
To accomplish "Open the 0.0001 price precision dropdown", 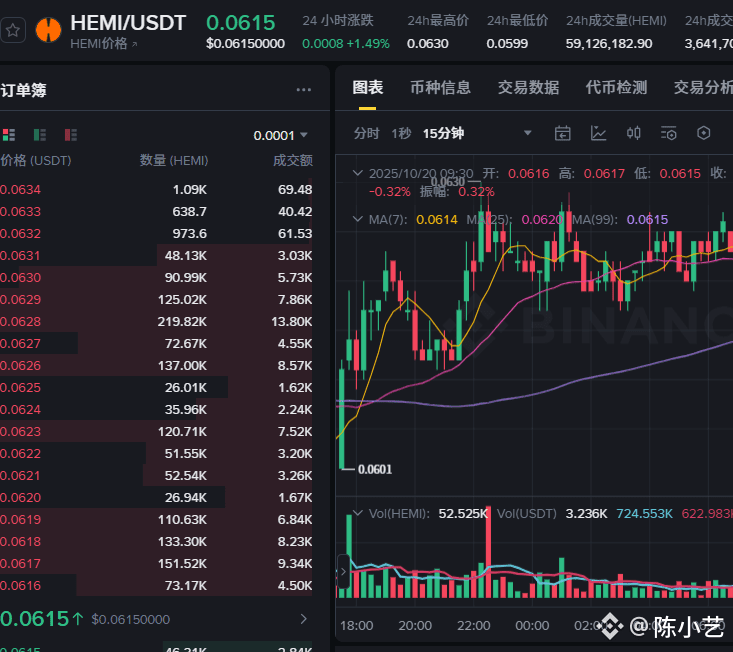I will [280, 136].
